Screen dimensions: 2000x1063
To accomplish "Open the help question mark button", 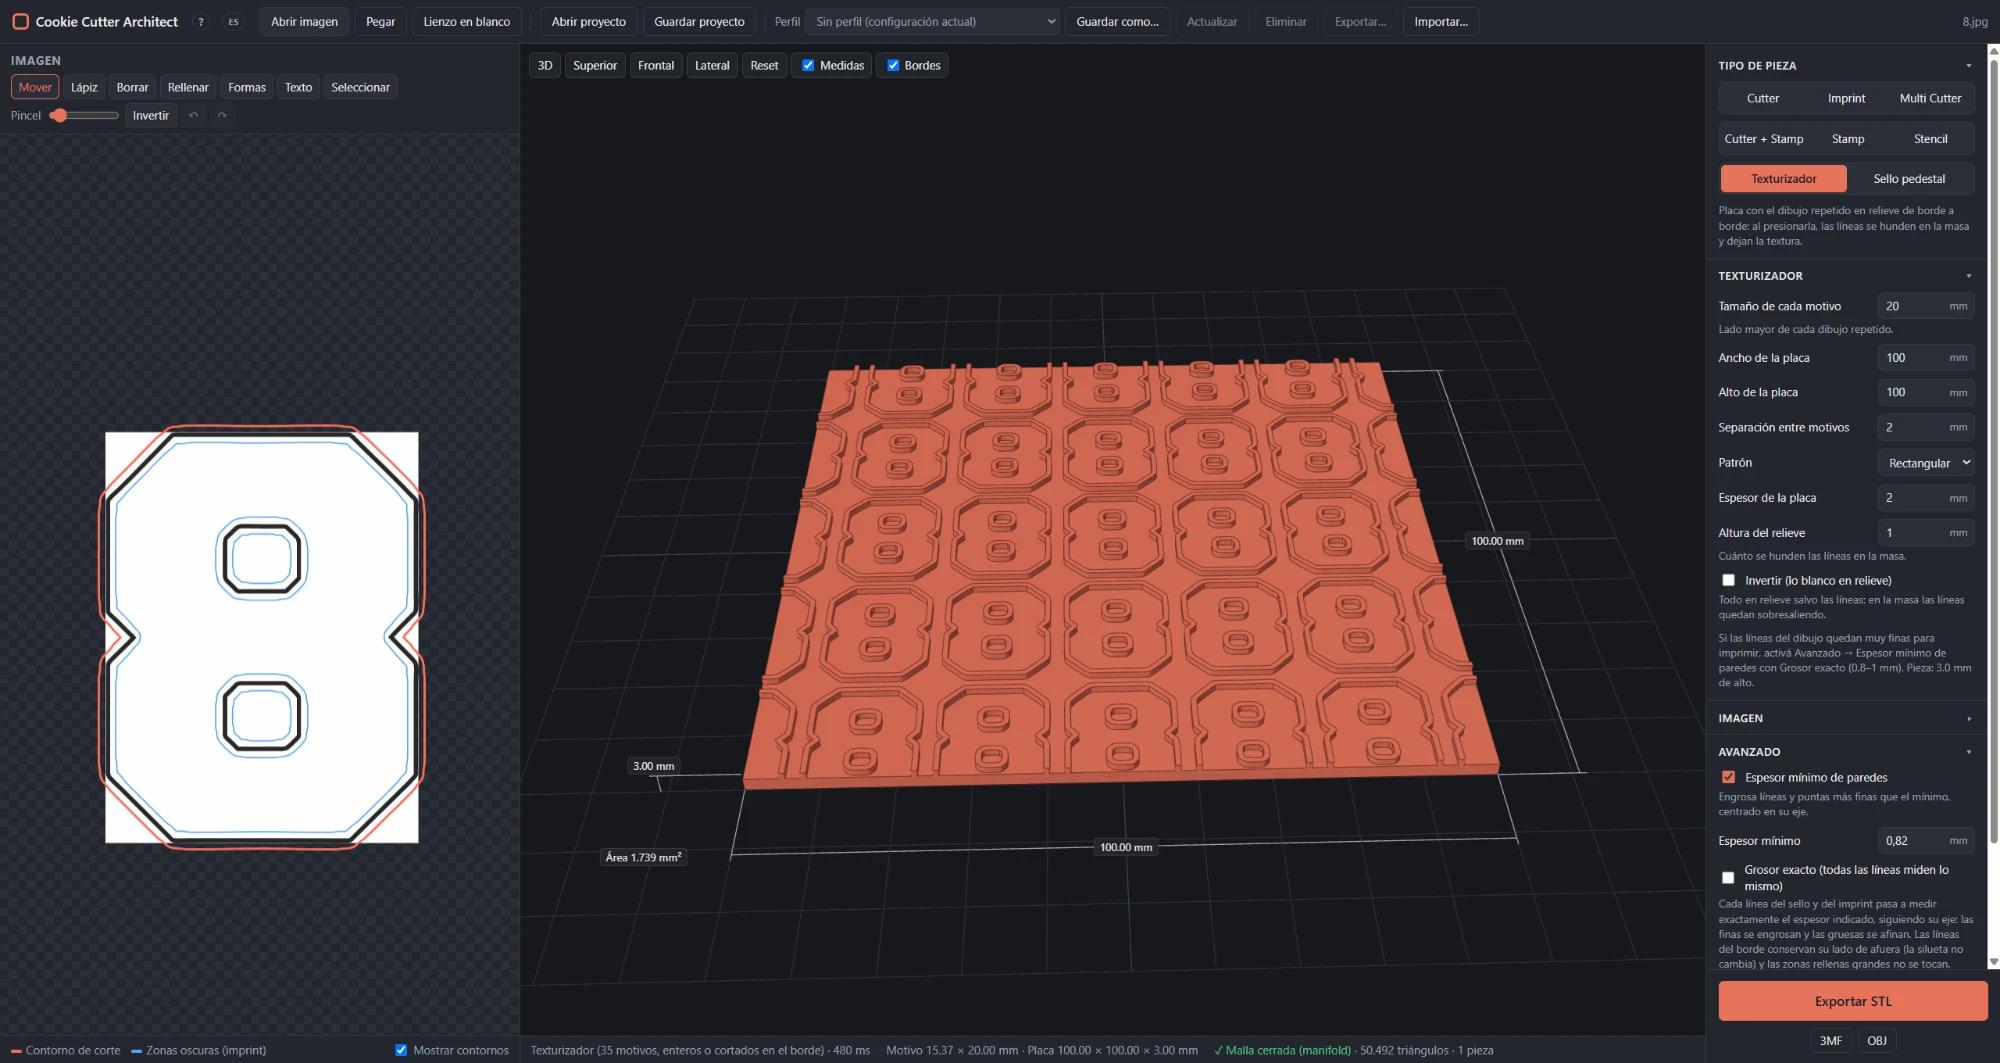I will [201, 22].
